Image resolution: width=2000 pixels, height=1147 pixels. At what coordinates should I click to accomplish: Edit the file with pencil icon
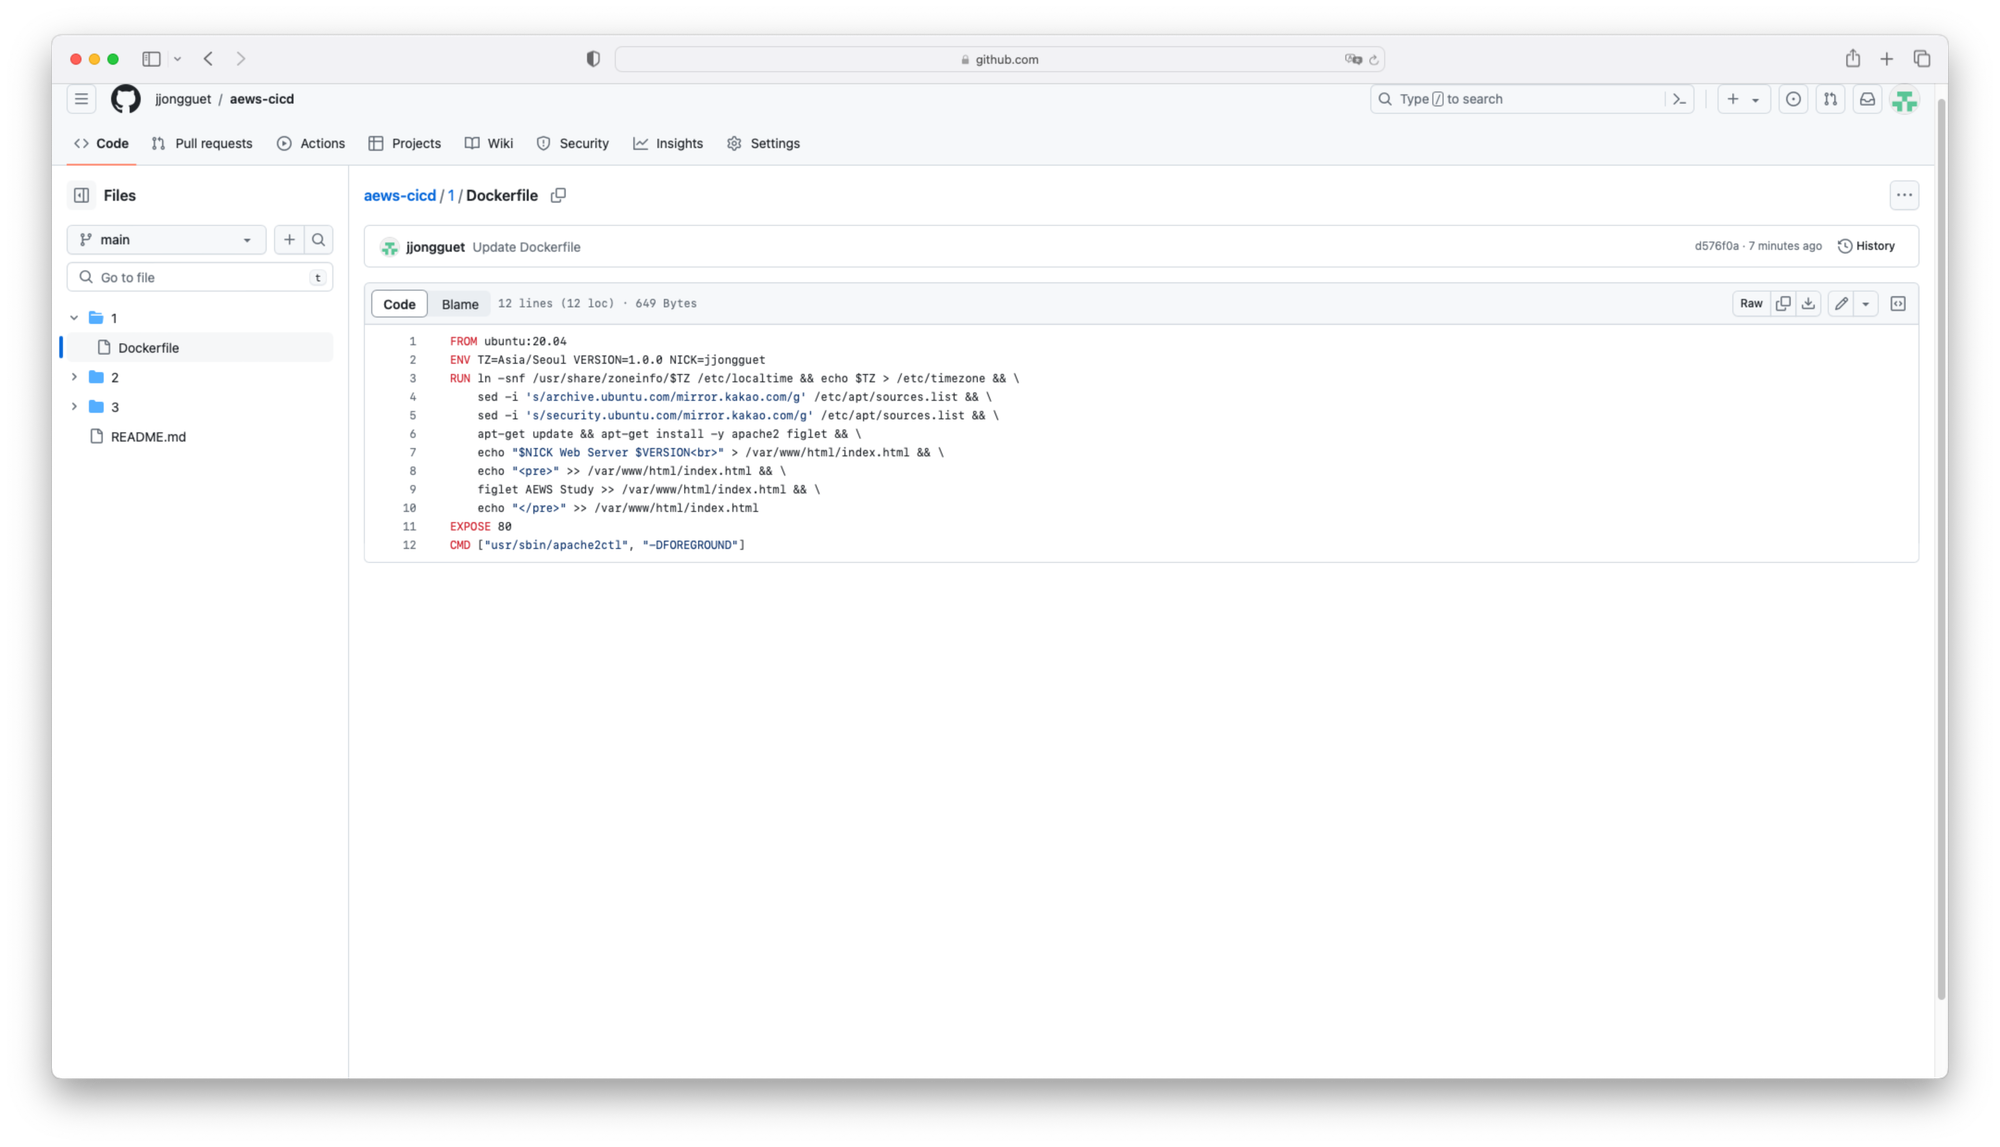(1841, 303)
